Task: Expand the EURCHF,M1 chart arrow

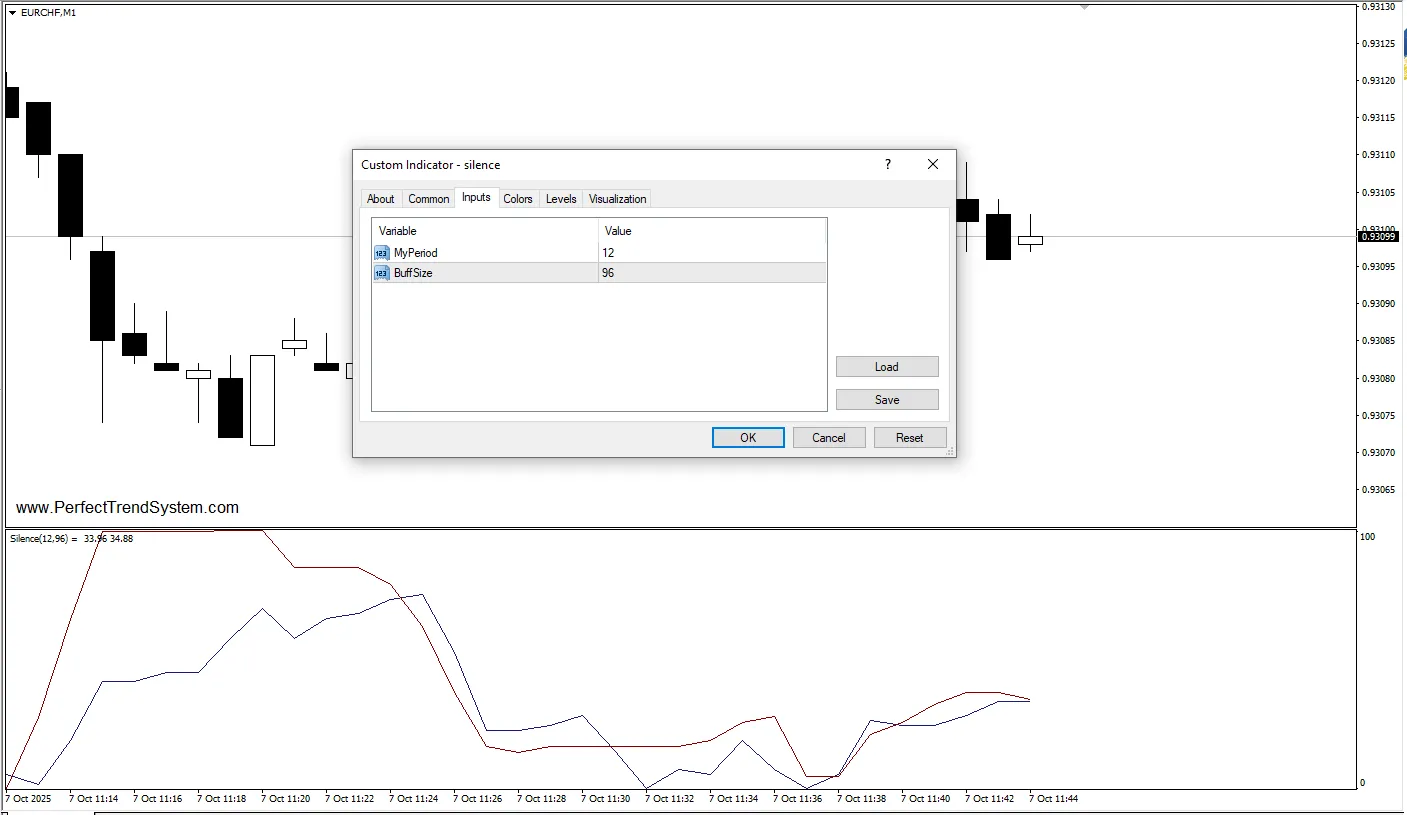Action: (12, 12)
